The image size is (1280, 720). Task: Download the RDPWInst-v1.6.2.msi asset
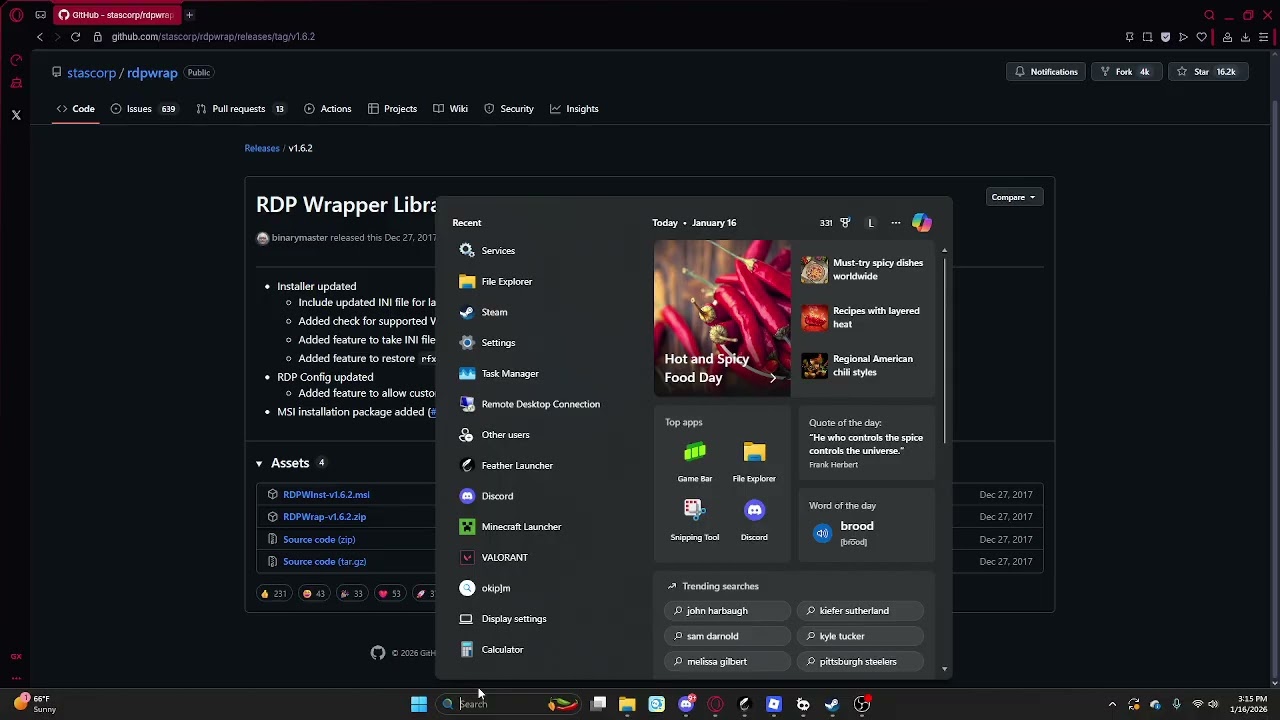pyautogui.click(x=326, y=495)
